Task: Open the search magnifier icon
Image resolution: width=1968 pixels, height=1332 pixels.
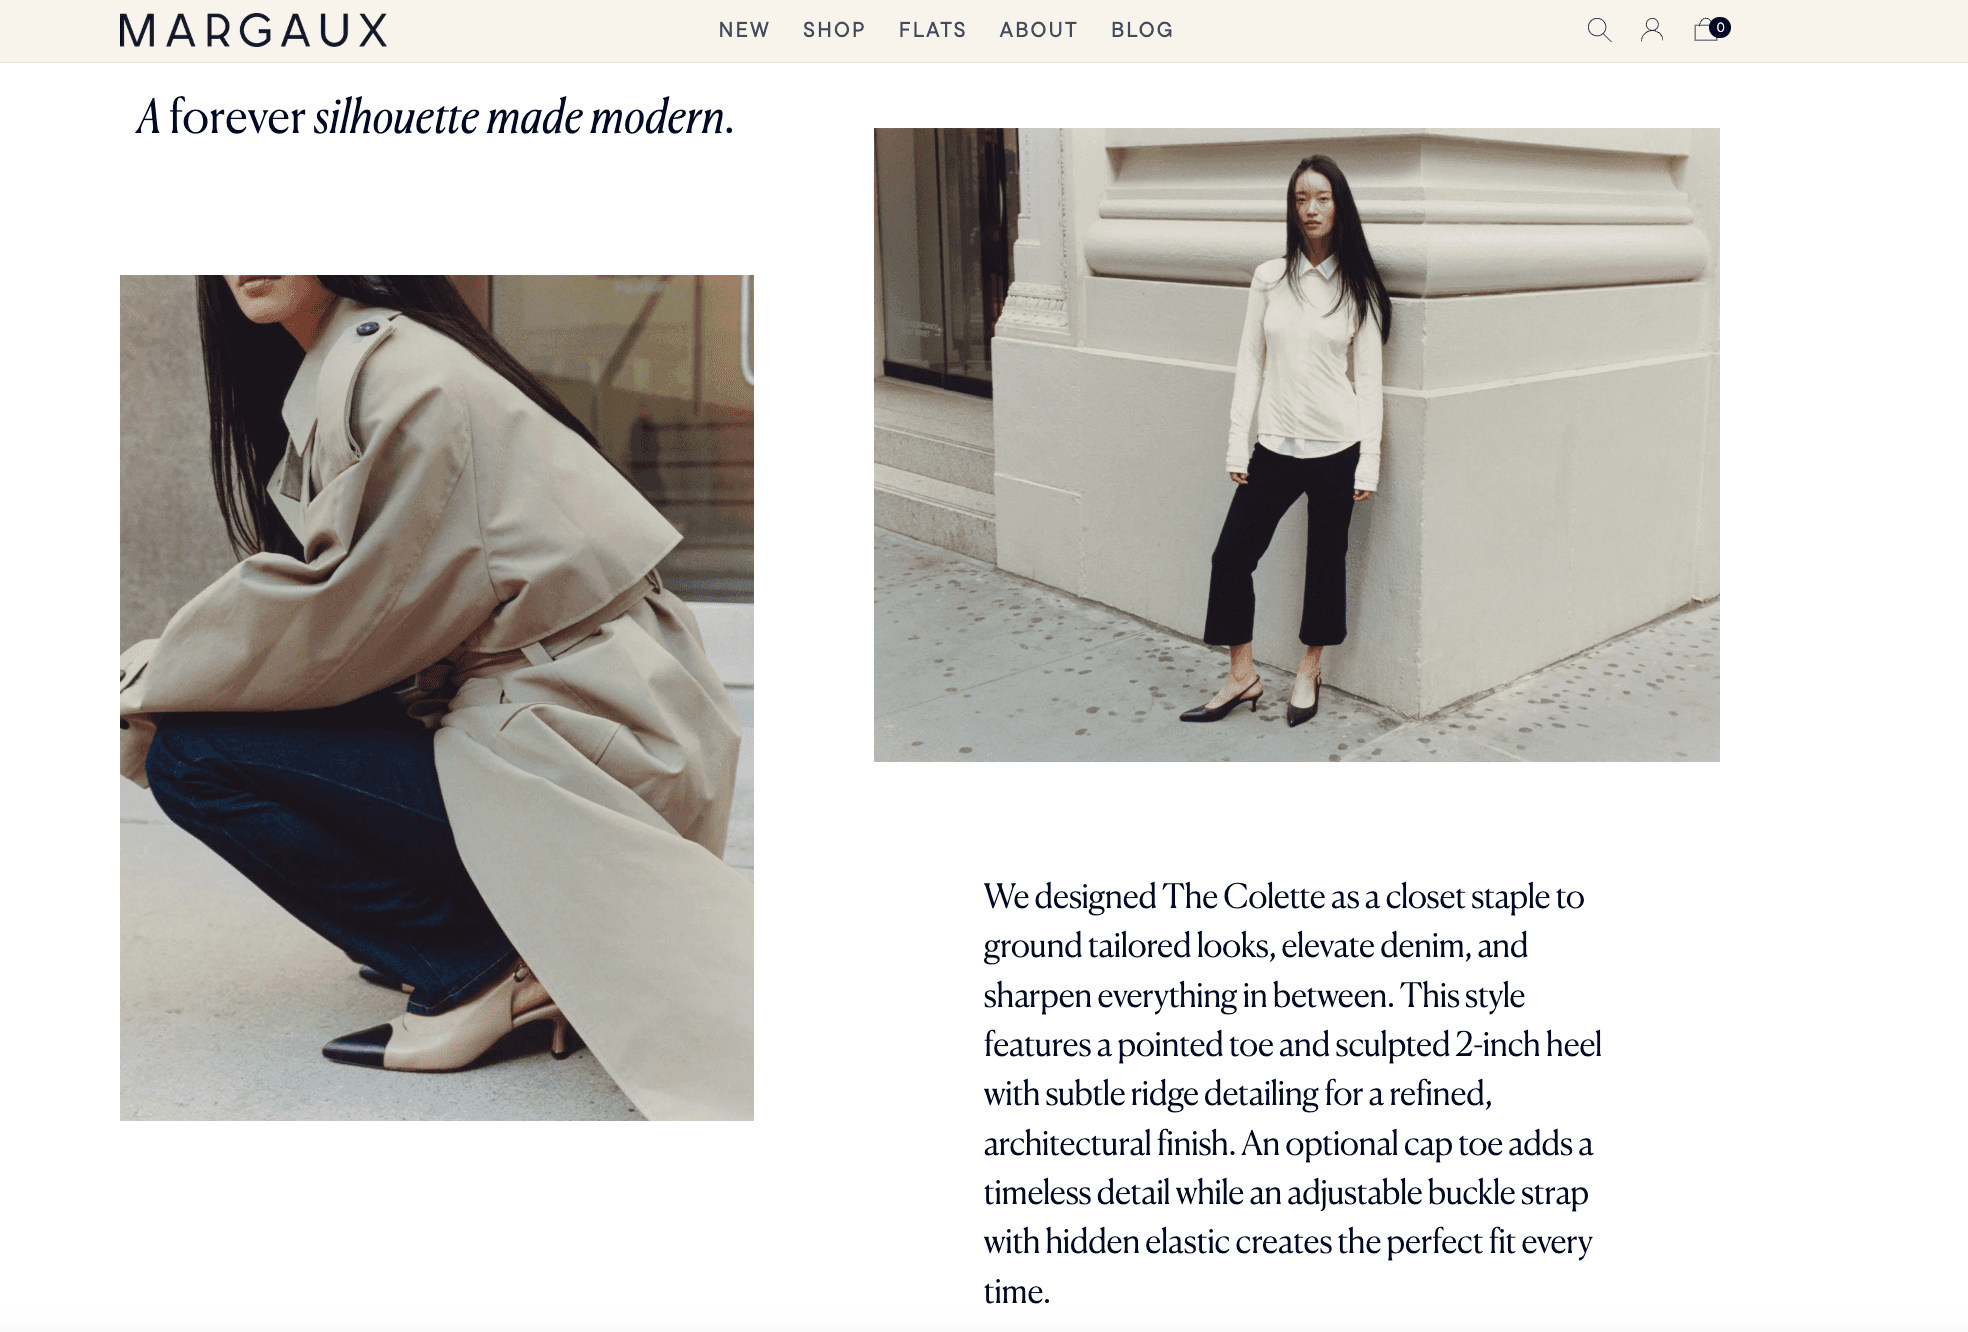Action: pos(1599,30)
